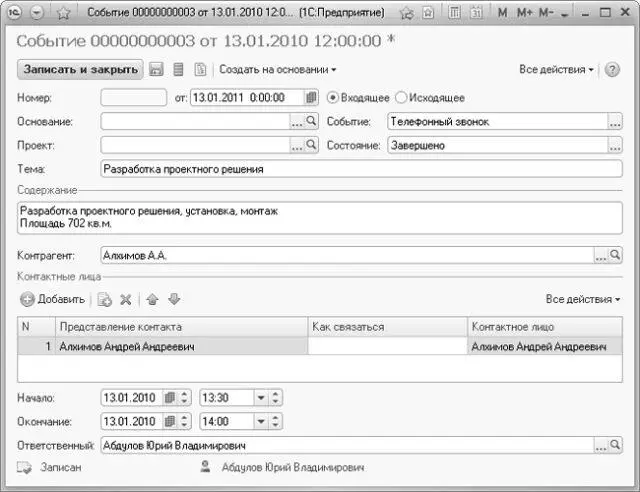Click the copy row icon in contacts toolbar
Screen dimensions: 640x492
(104, 300)
